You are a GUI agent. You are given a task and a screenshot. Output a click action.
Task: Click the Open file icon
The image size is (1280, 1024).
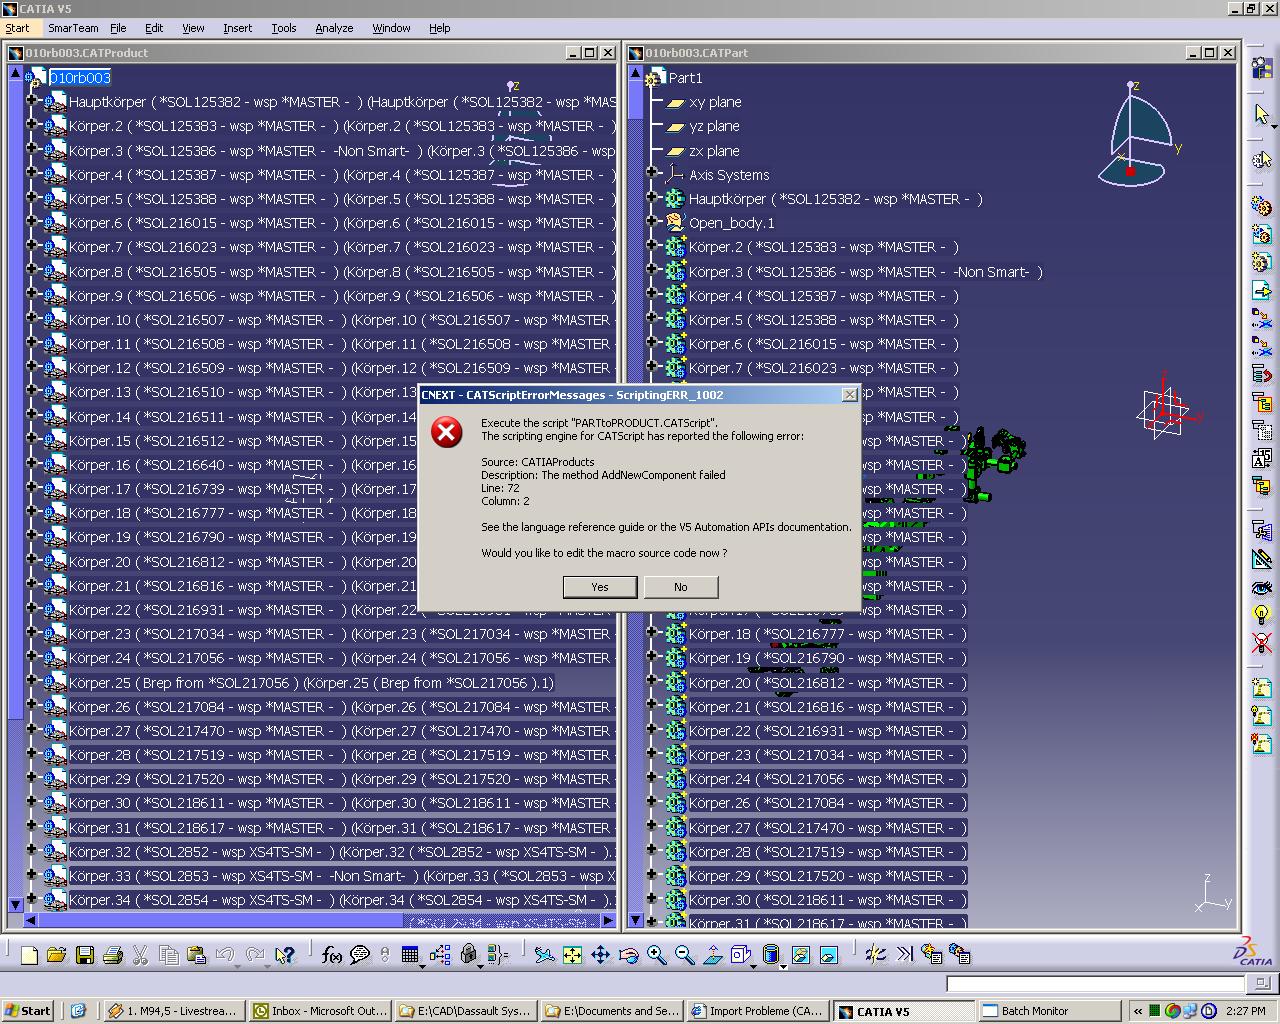(56, 955)
